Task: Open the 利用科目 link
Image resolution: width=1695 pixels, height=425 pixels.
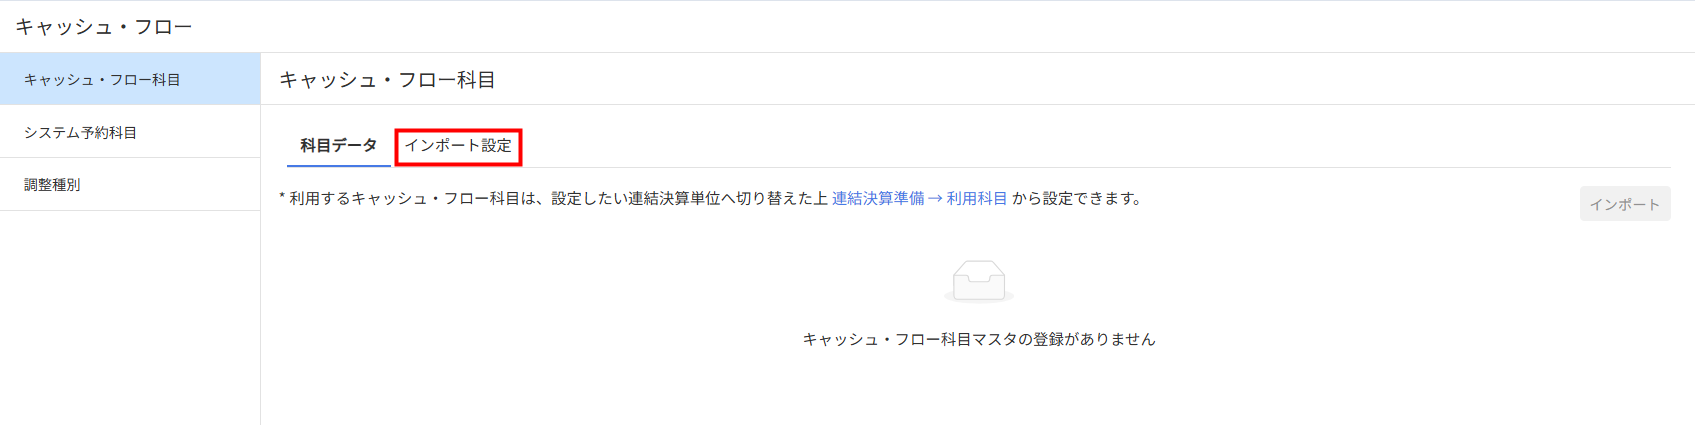Action: pyautogui.click(x=977, y=198)
